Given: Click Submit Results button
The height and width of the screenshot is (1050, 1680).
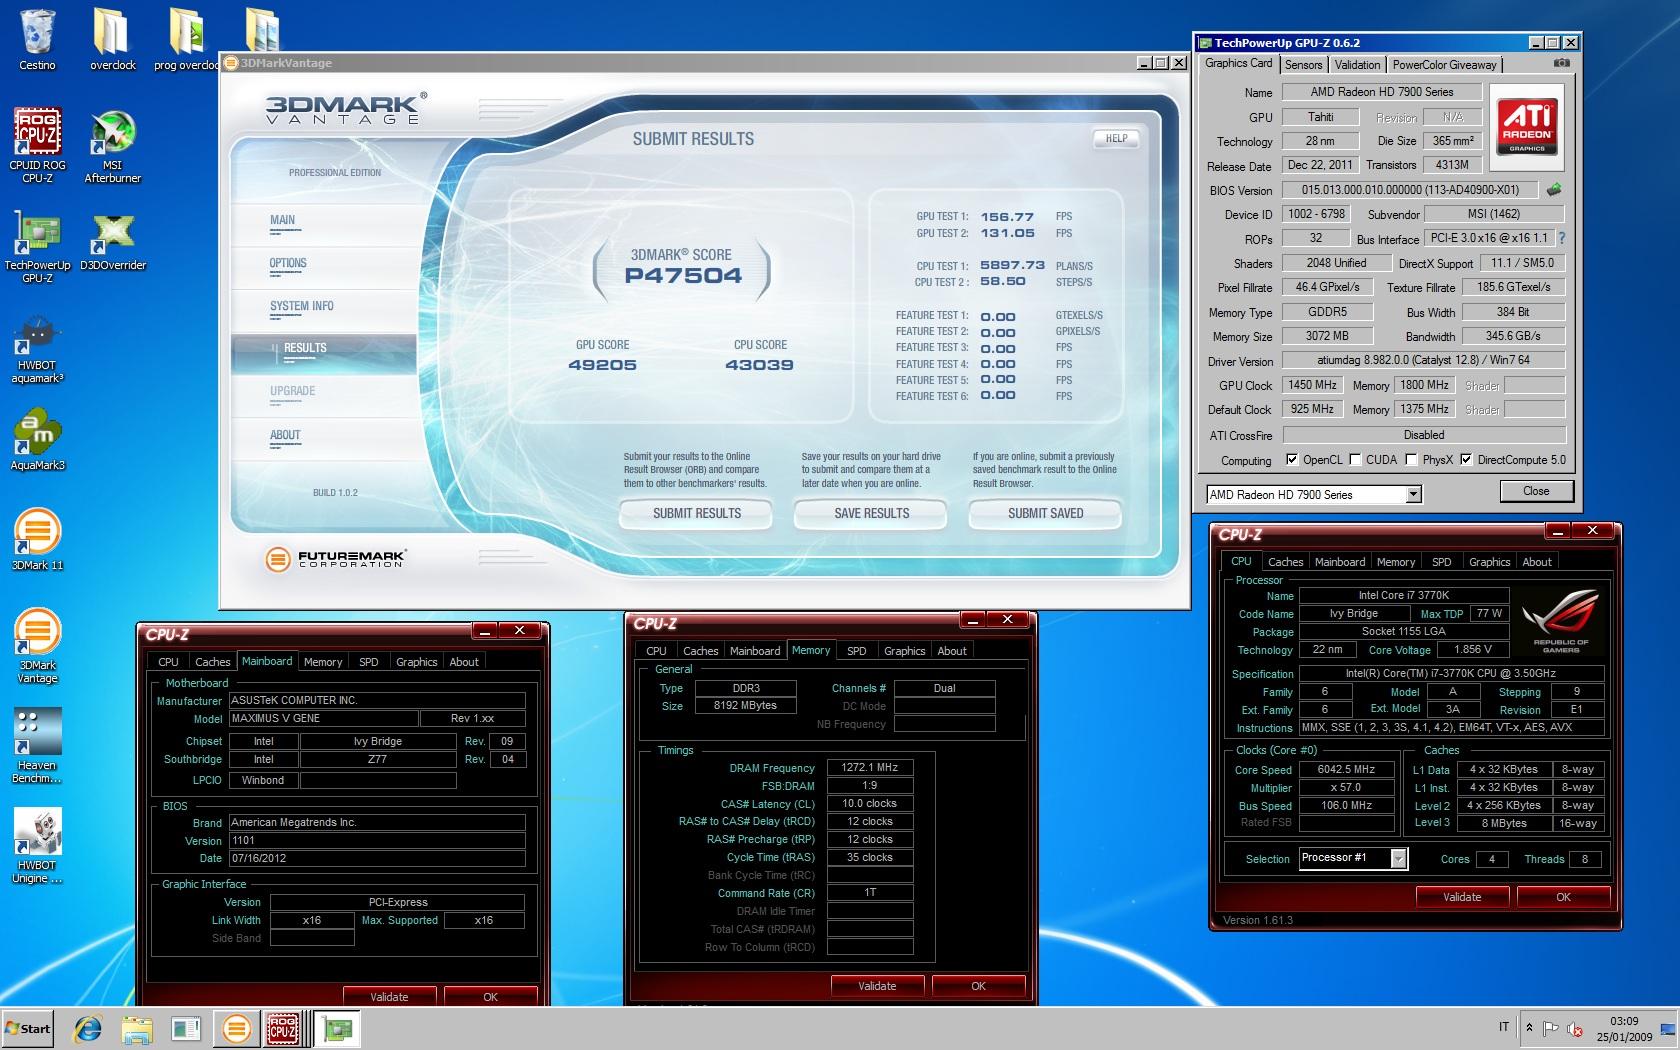Looking at the screenshot, I should [x=697, y=513].
